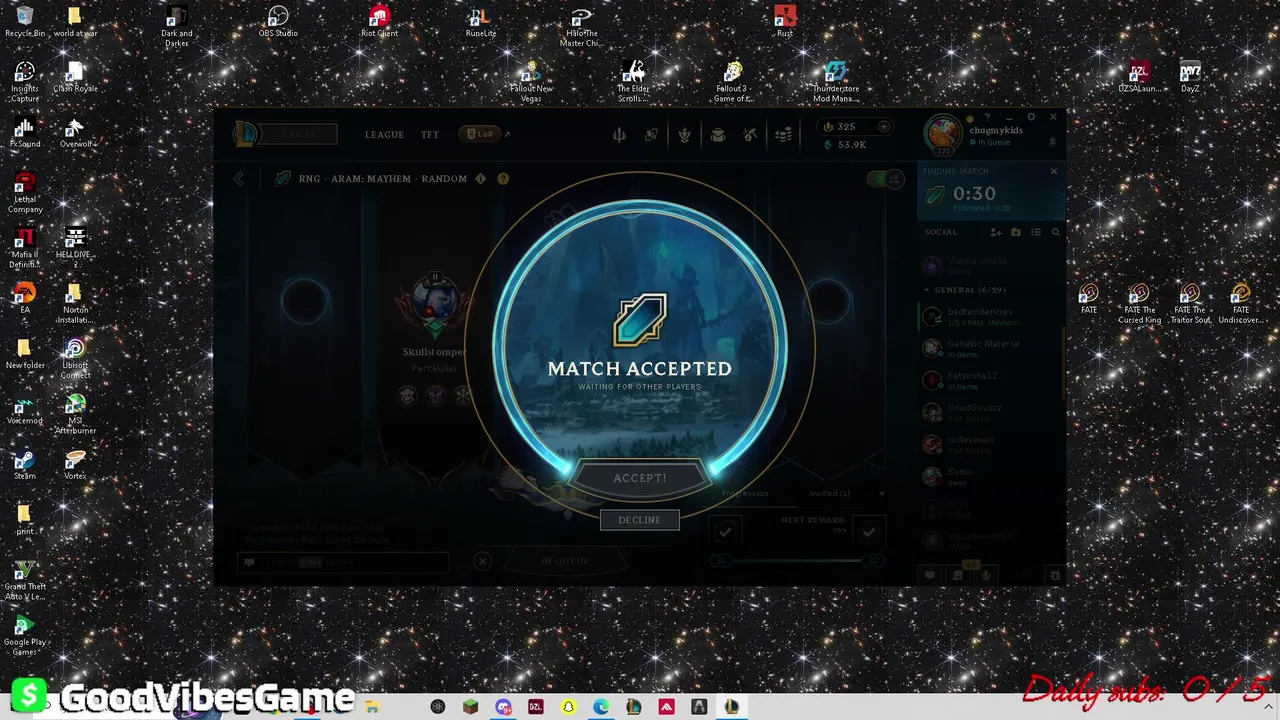The width and height of the screenshot is (1280, 720).
Task: Open the Voicemod desktop shortcut
Action: pos(25,410)
